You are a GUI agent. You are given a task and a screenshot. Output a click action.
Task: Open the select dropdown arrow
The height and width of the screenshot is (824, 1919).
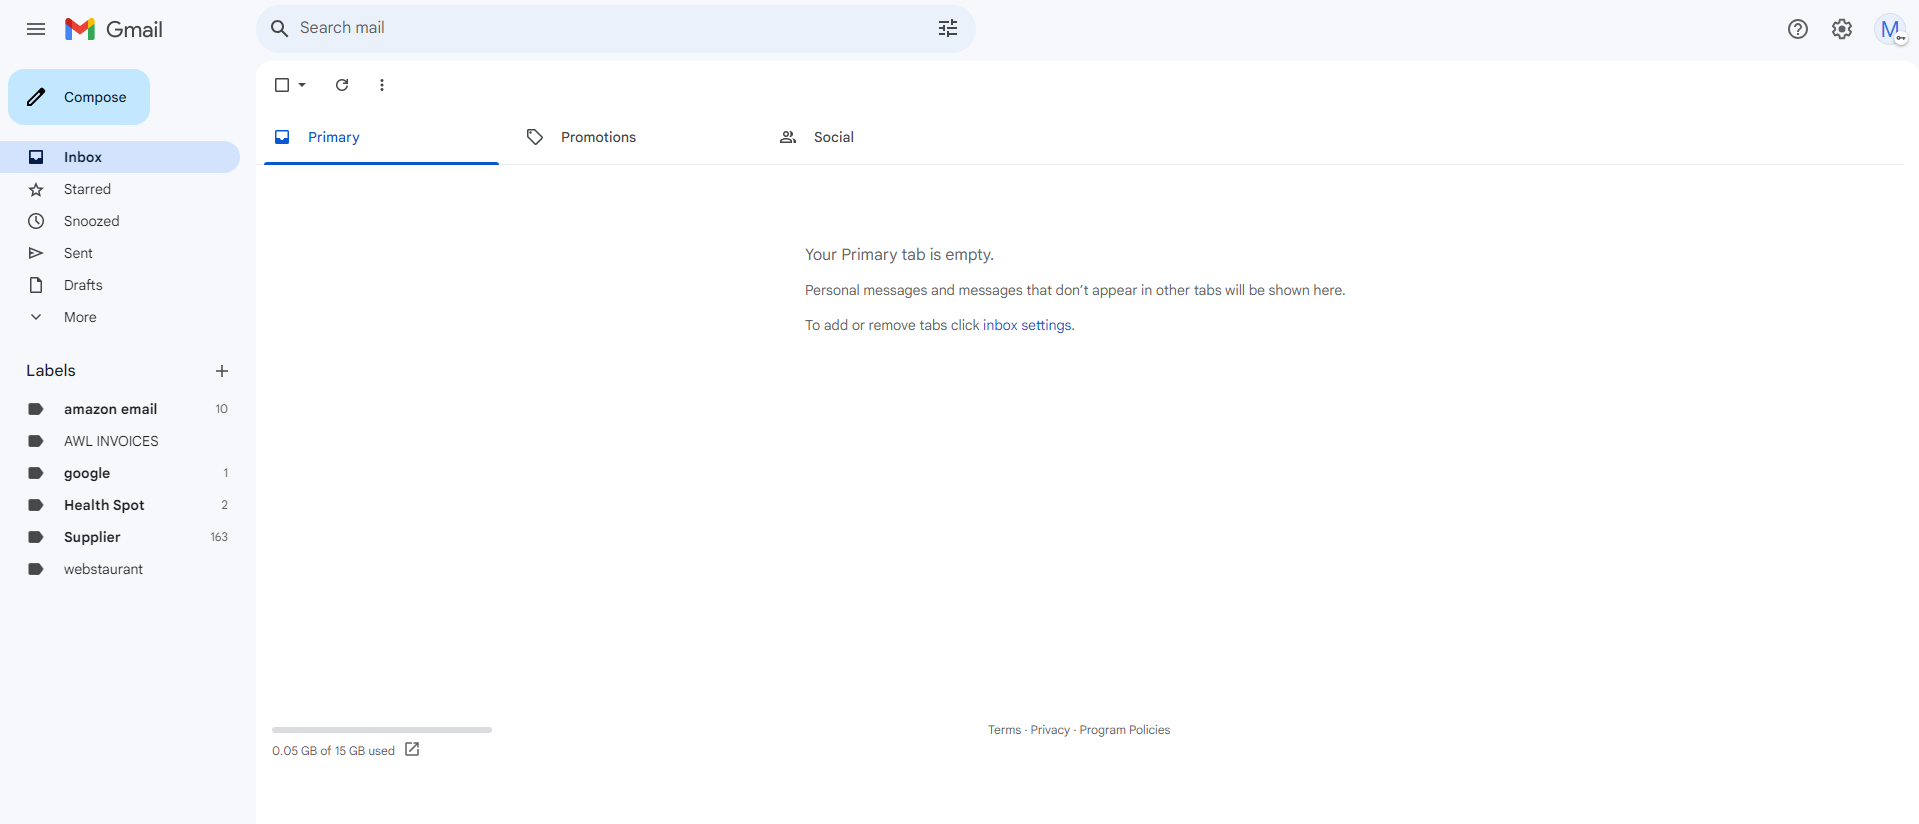[302, 85]
